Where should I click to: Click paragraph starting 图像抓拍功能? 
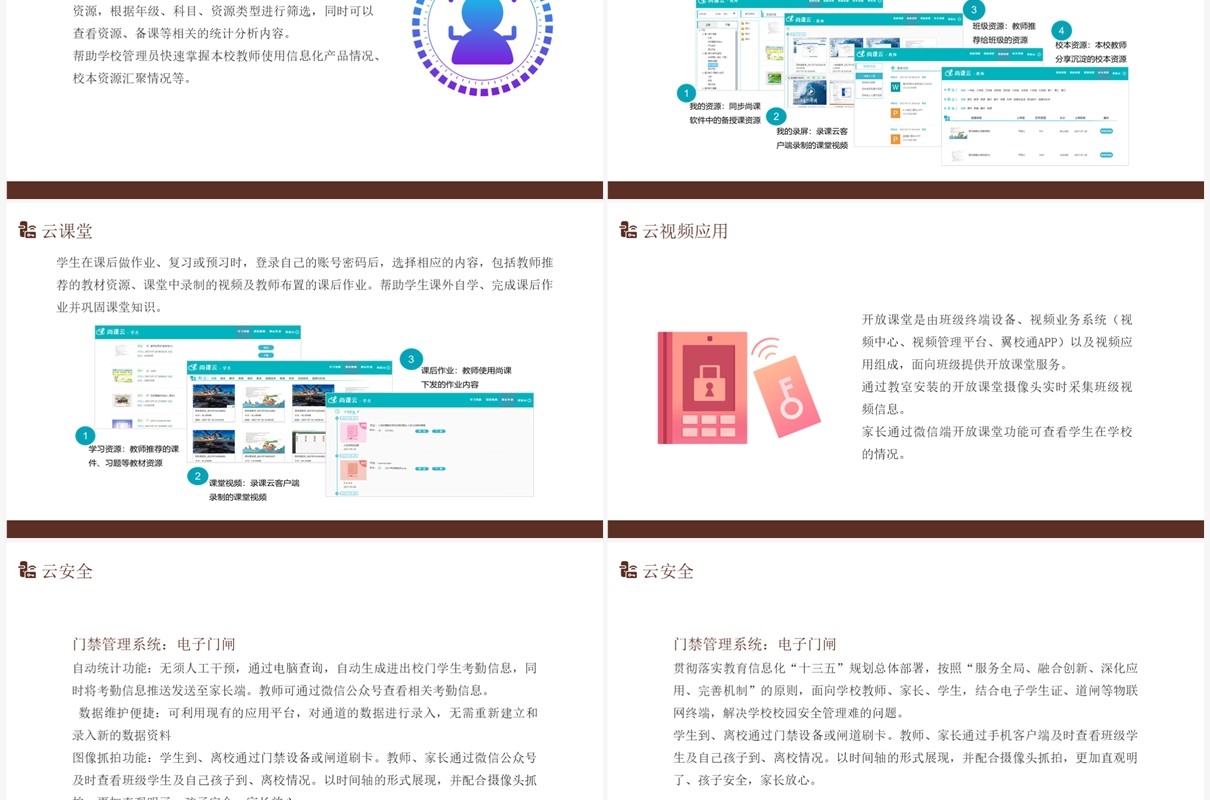coord(305,776)
